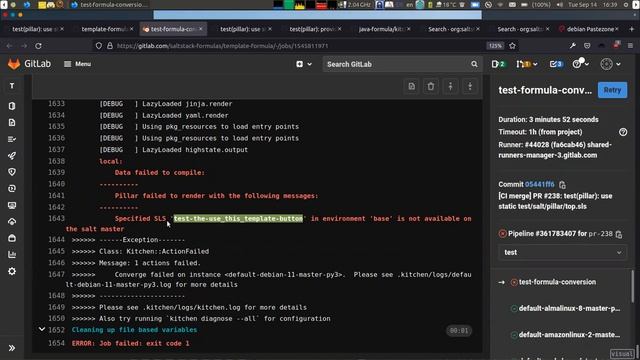Open the pr-238 branch link
This screenshot has width=640, height=360.
tap(600, 234)
